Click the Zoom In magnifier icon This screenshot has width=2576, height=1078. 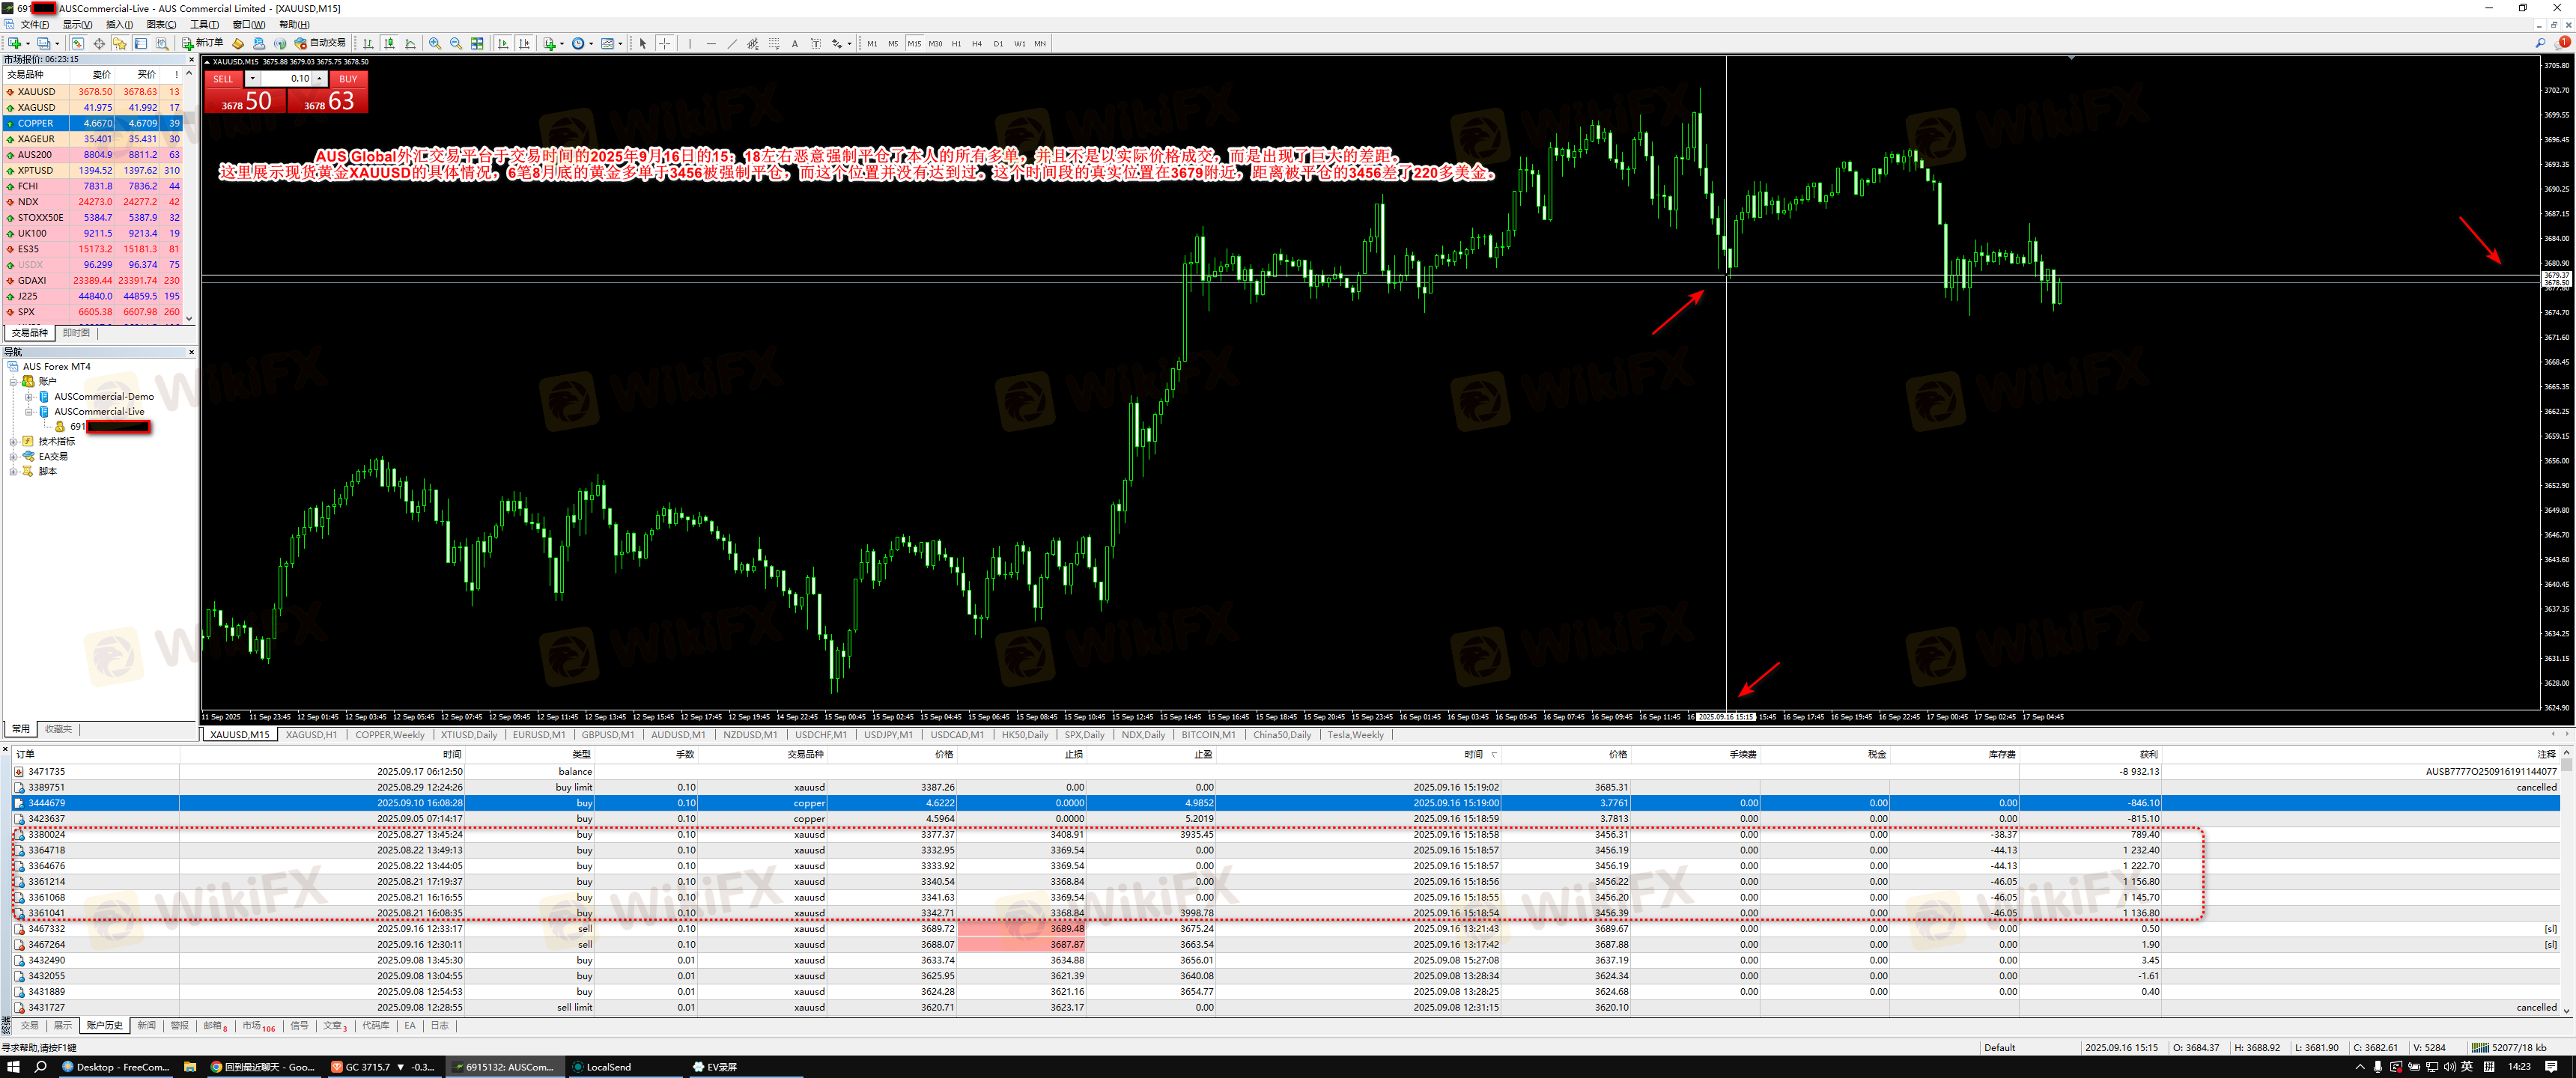[434, 43]
